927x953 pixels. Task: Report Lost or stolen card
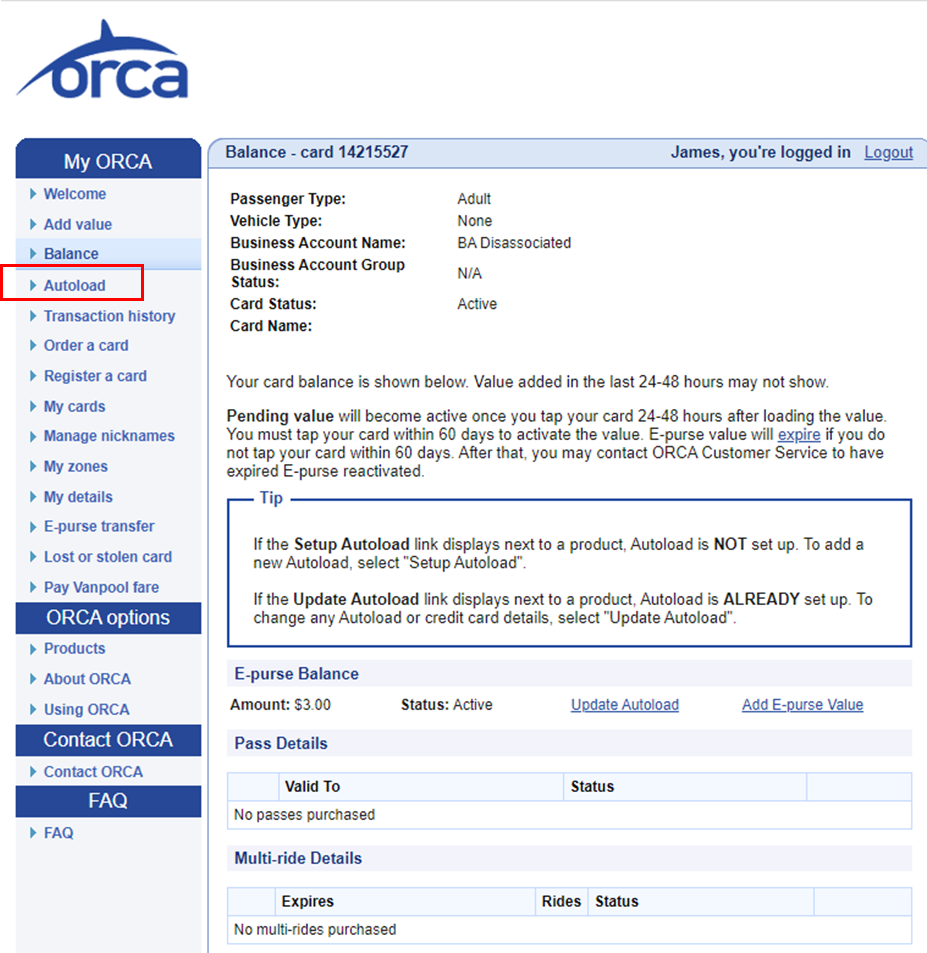108,557
